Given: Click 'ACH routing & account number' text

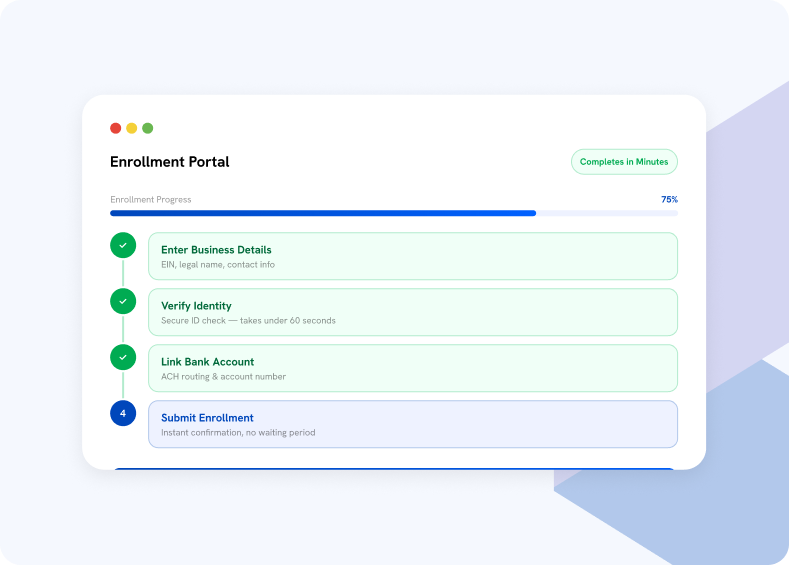Looking at the screenshot, I should pos(223,376).
